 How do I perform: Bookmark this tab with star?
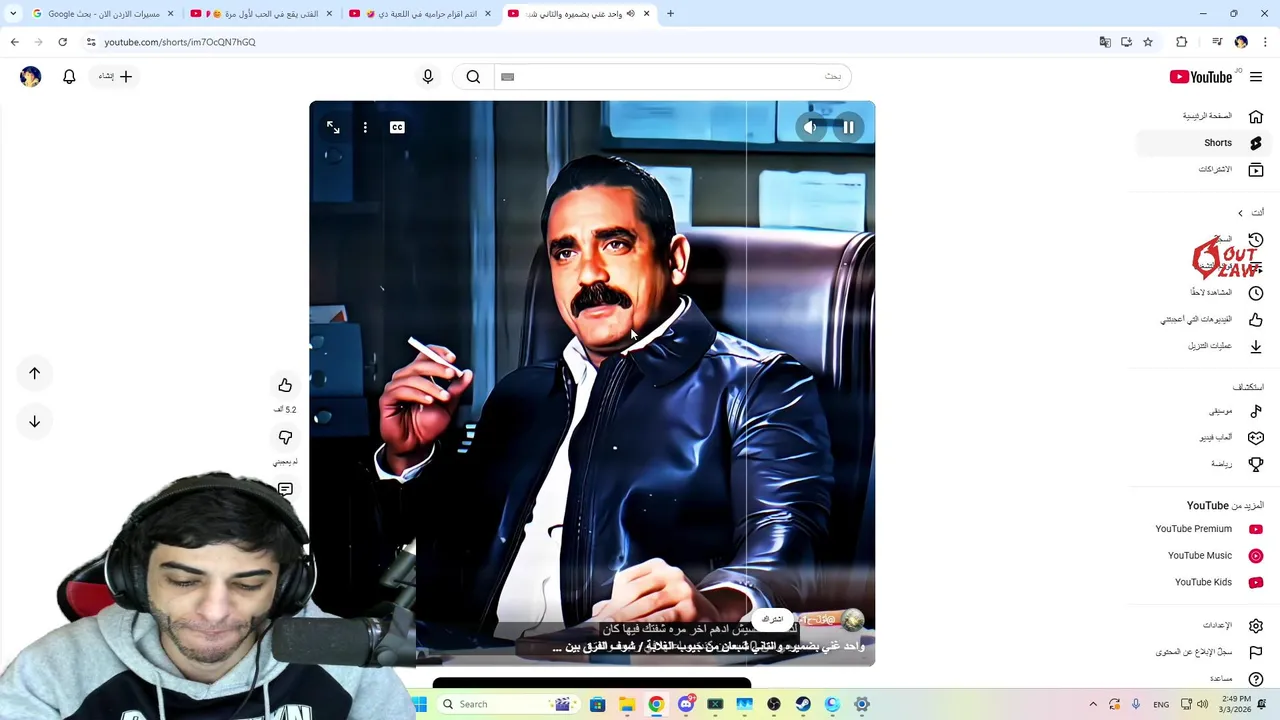click(1148, 42)
